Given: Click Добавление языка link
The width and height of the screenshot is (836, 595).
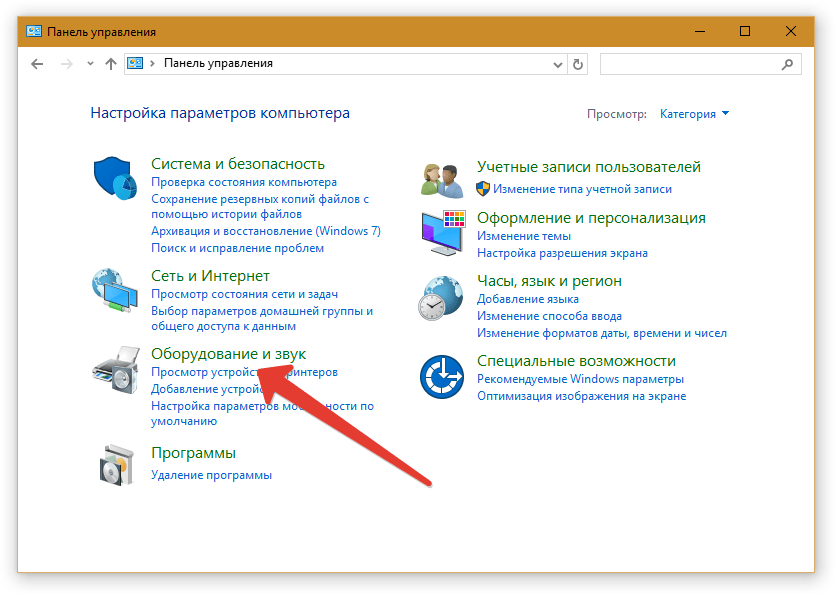Looking at the screenshot, I should point(527,299).
